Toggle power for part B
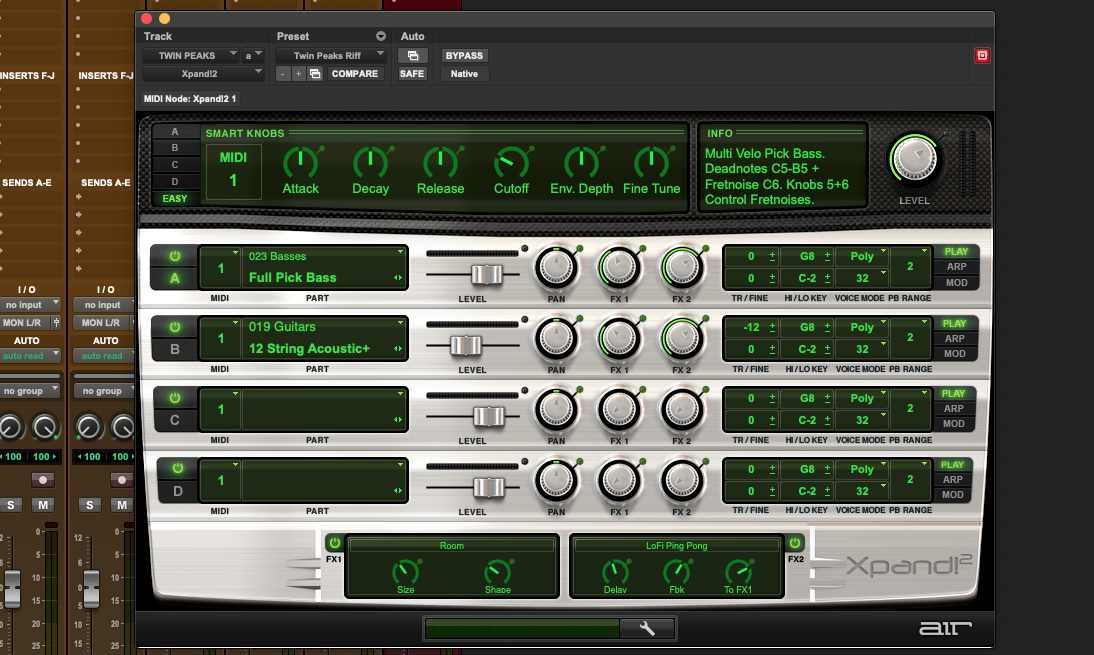The width and height of the screenshot is (1094, 655). click(174, 327)
